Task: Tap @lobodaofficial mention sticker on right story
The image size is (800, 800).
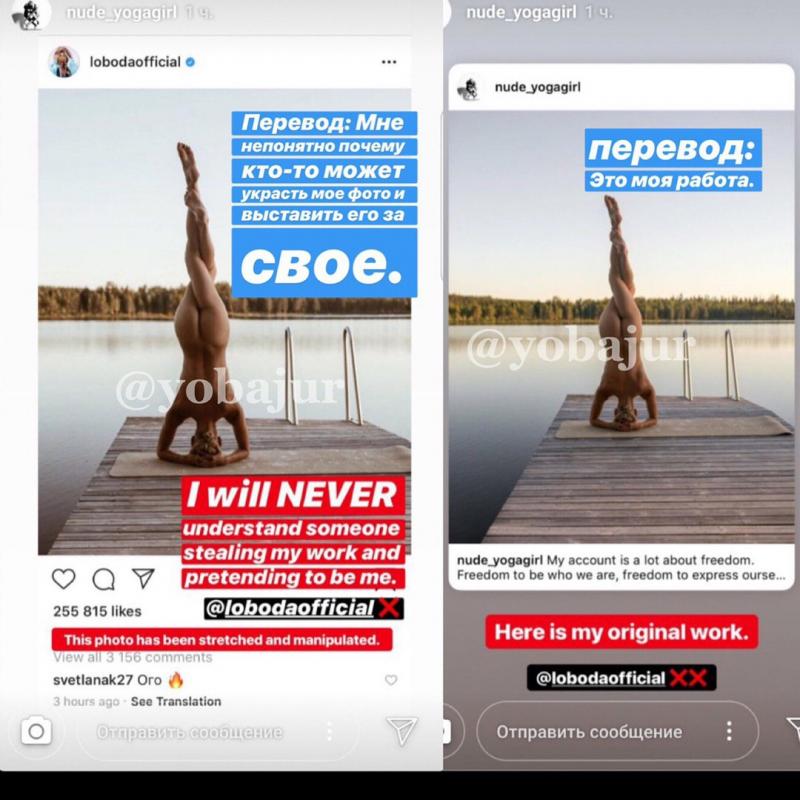Action: coord(621,678)
